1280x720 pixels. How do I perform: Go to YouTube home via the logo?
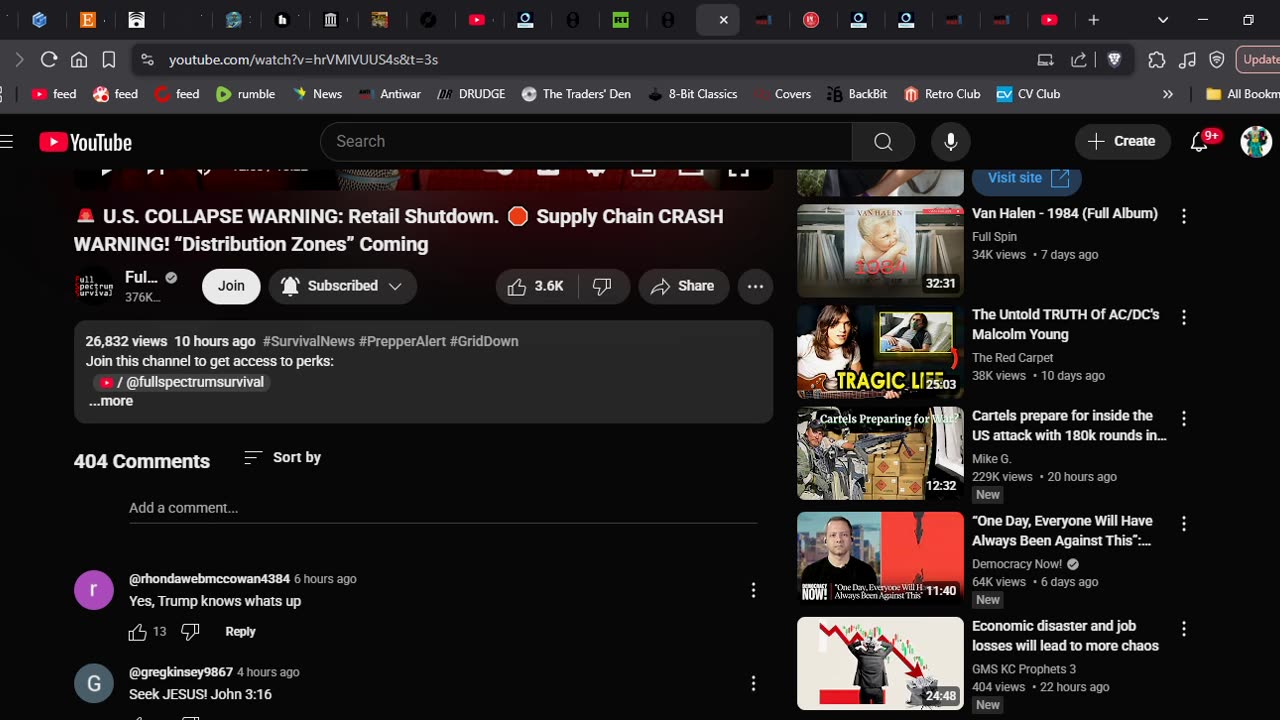pos(86,142)
